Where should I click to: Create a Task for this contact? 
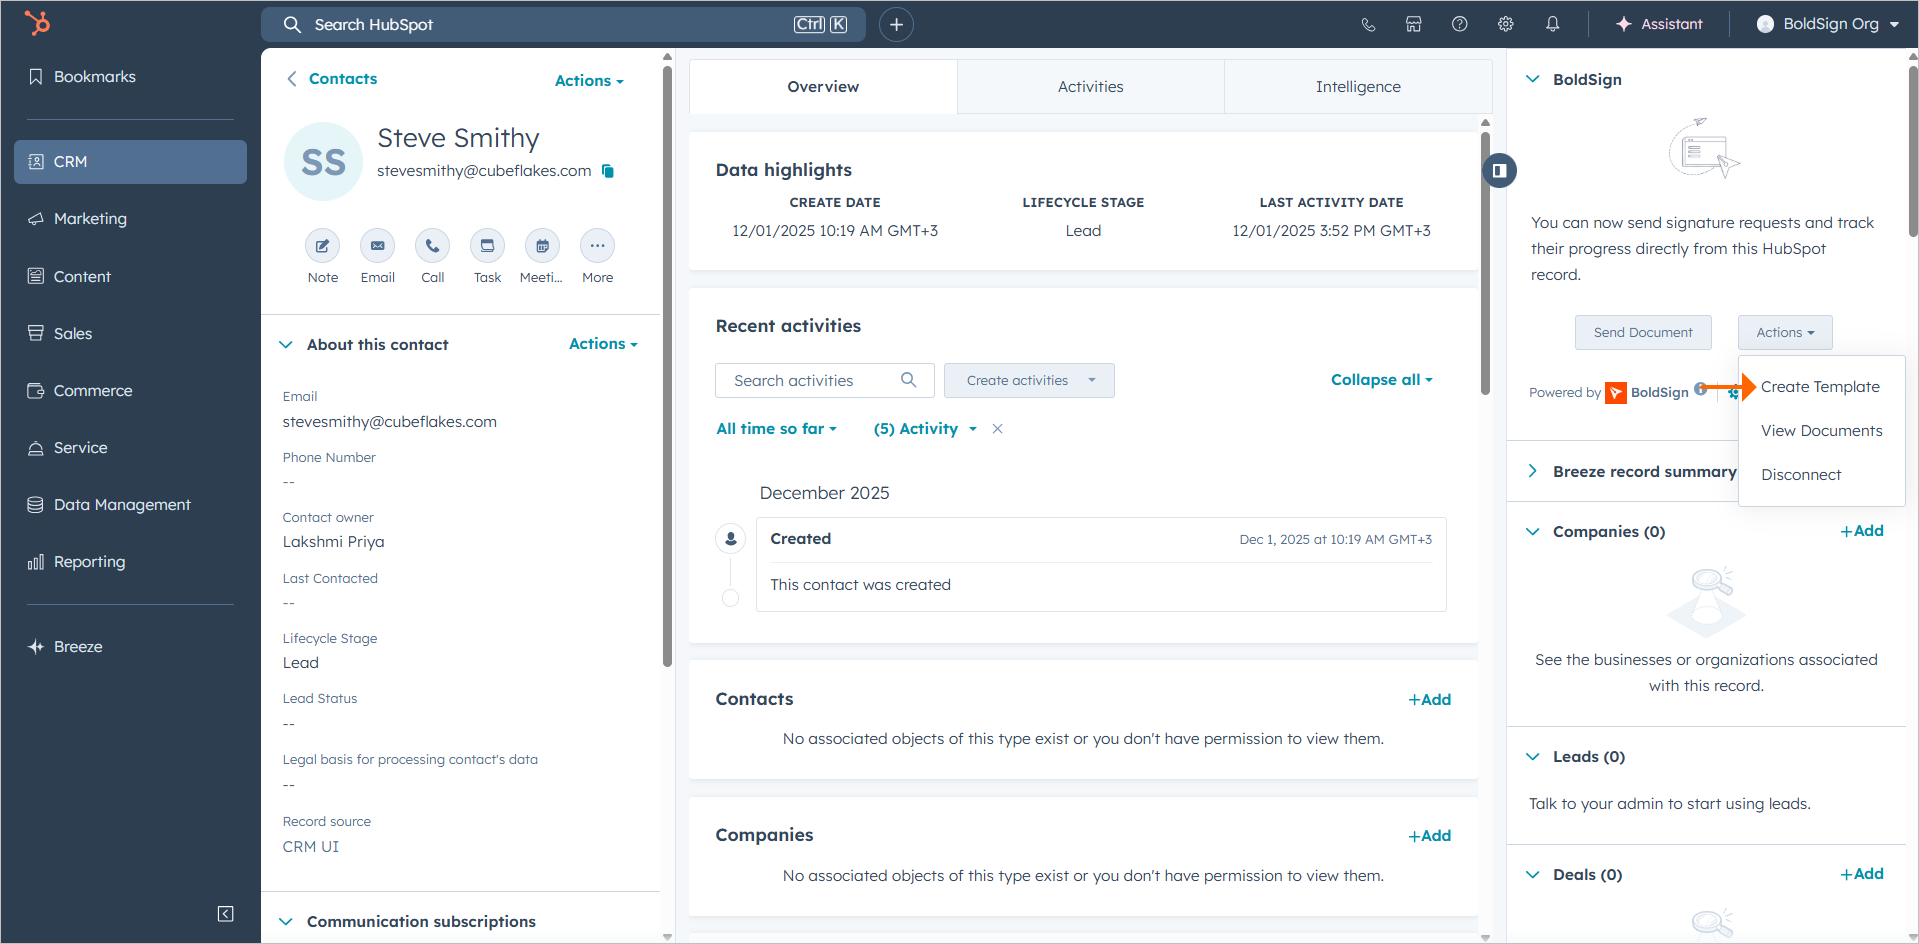pyautogui.click(x=487, y=246)
